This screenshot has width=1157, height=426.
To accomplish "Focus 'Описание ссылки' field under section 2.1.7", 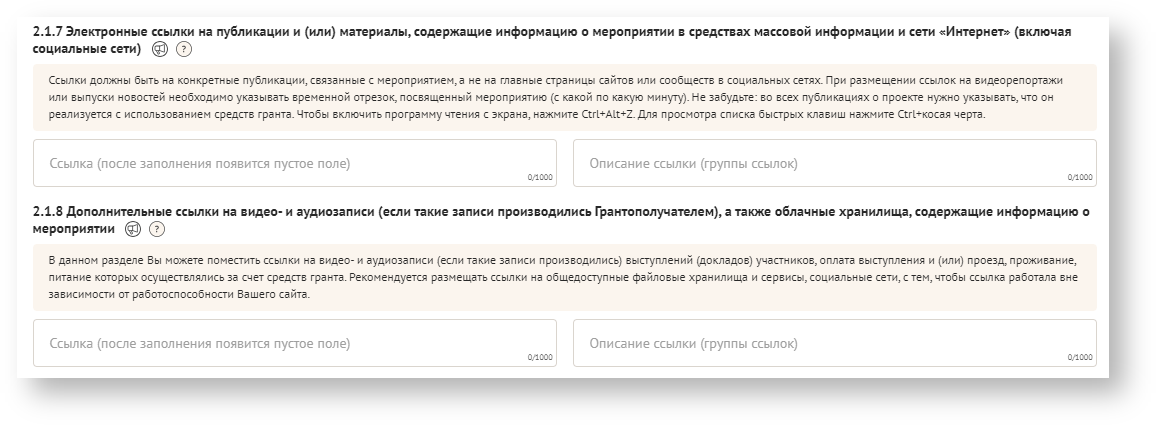I will (834, 163).
